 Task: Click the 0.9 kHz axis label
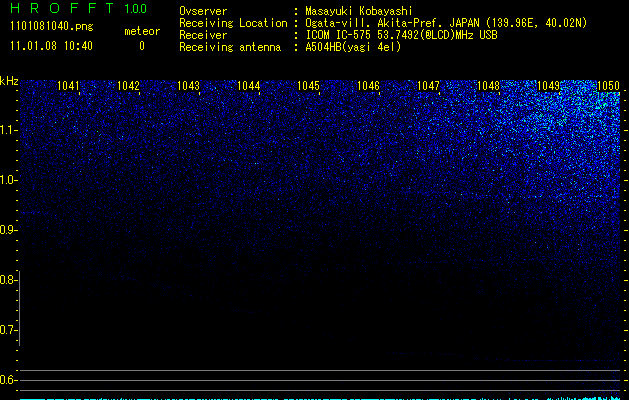tap(8, 230)
